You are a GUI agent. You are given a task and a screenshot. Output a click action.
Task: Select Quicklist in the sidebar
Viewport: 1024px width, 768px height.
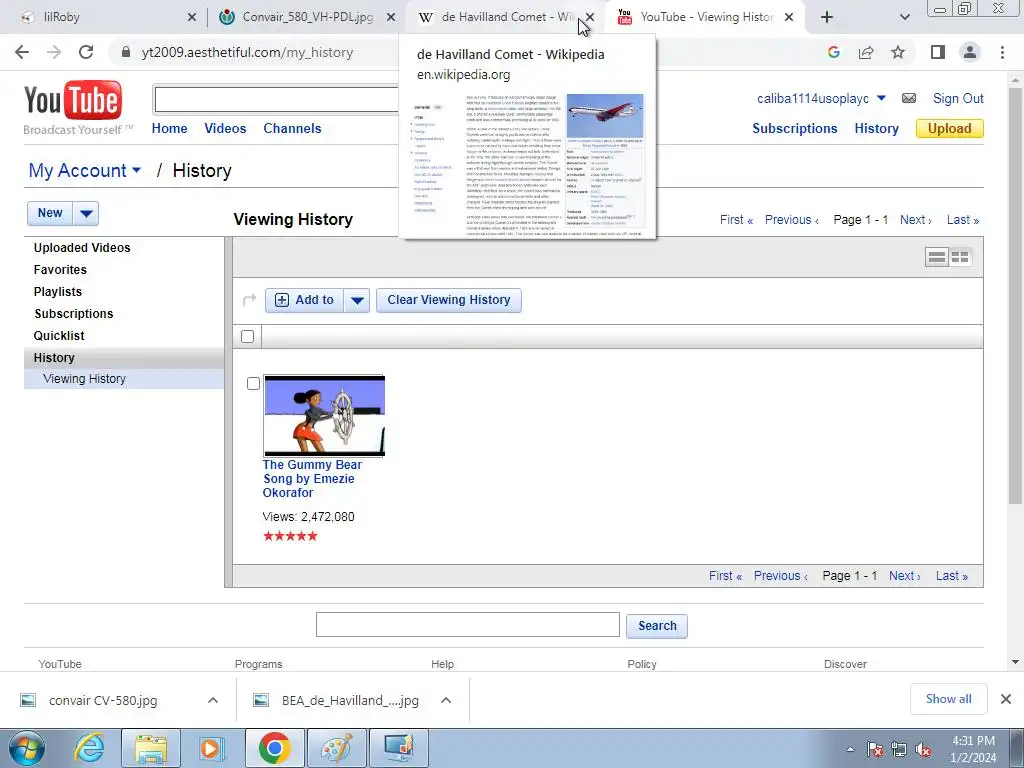tap(59, 336)
